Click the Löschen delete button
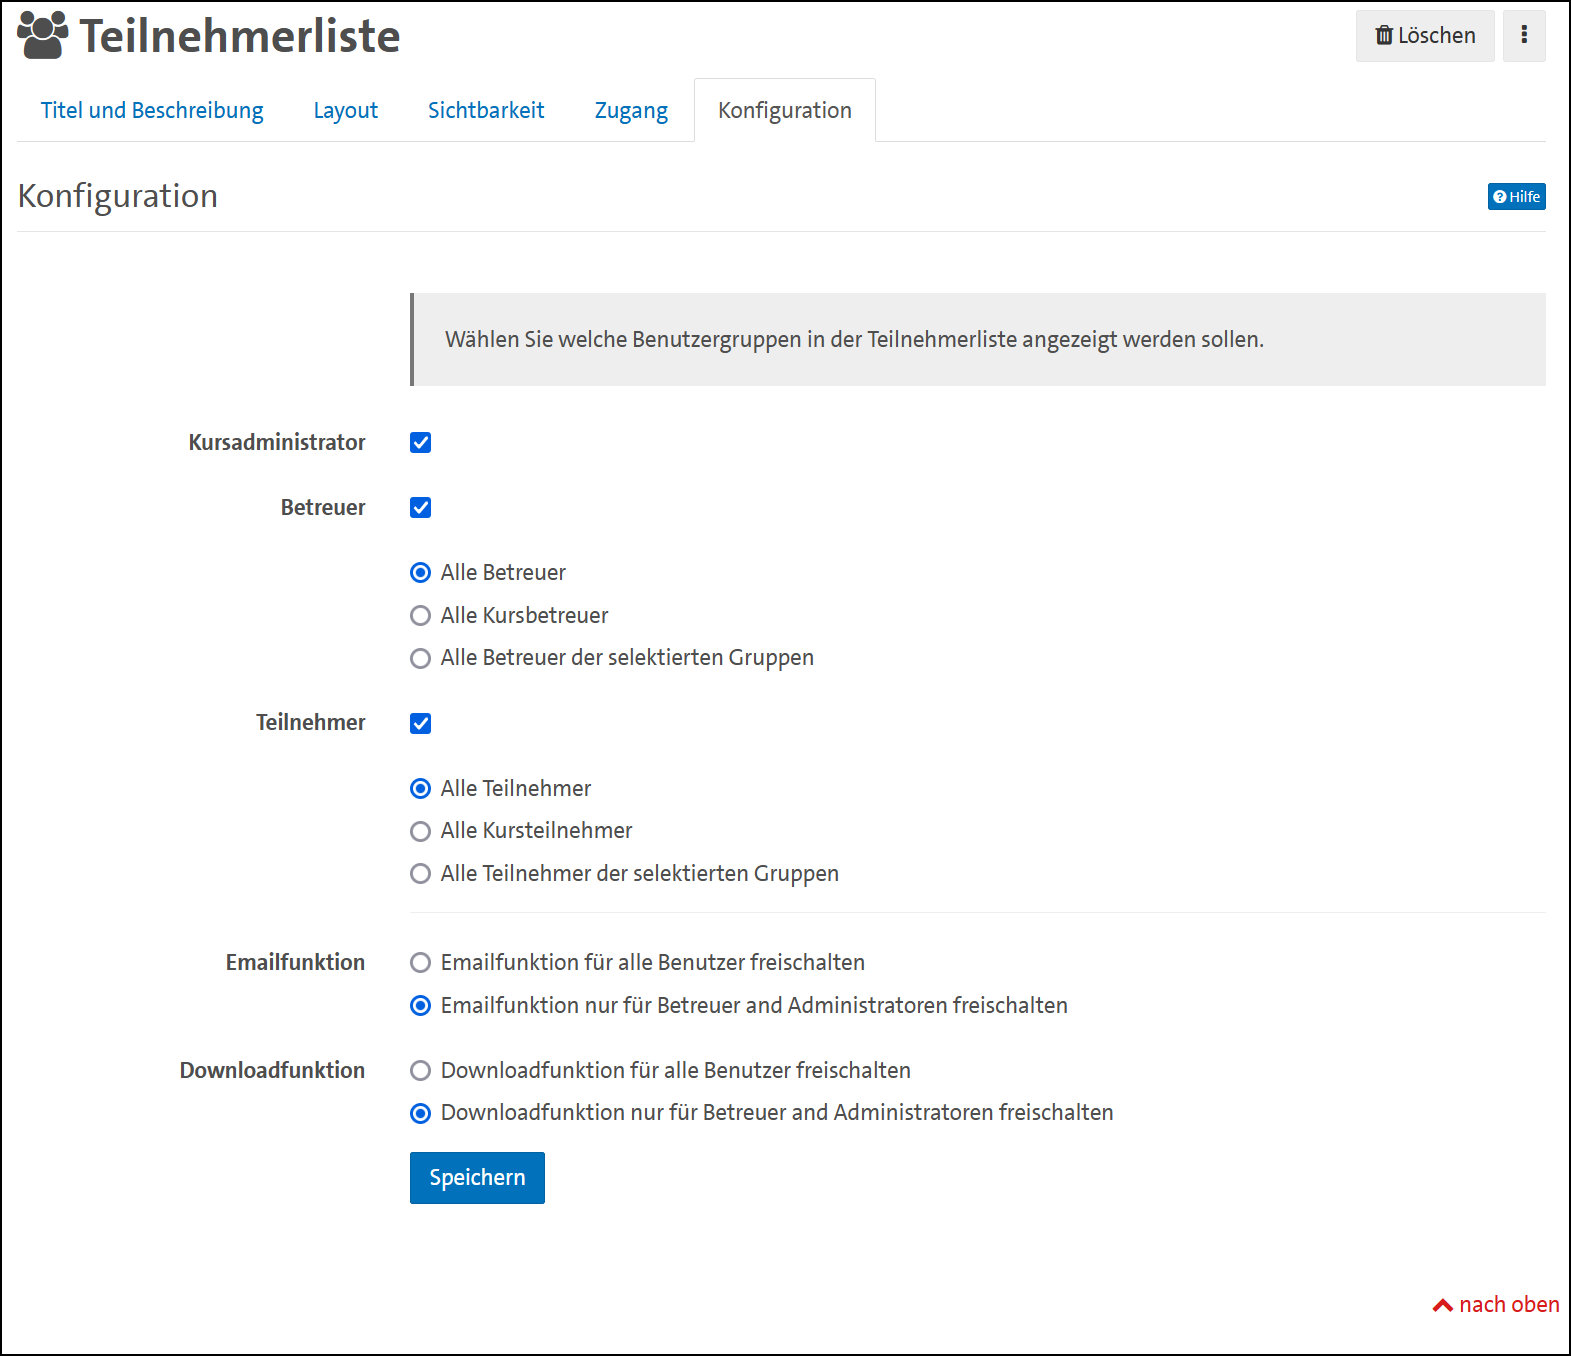 (1424, 36)
